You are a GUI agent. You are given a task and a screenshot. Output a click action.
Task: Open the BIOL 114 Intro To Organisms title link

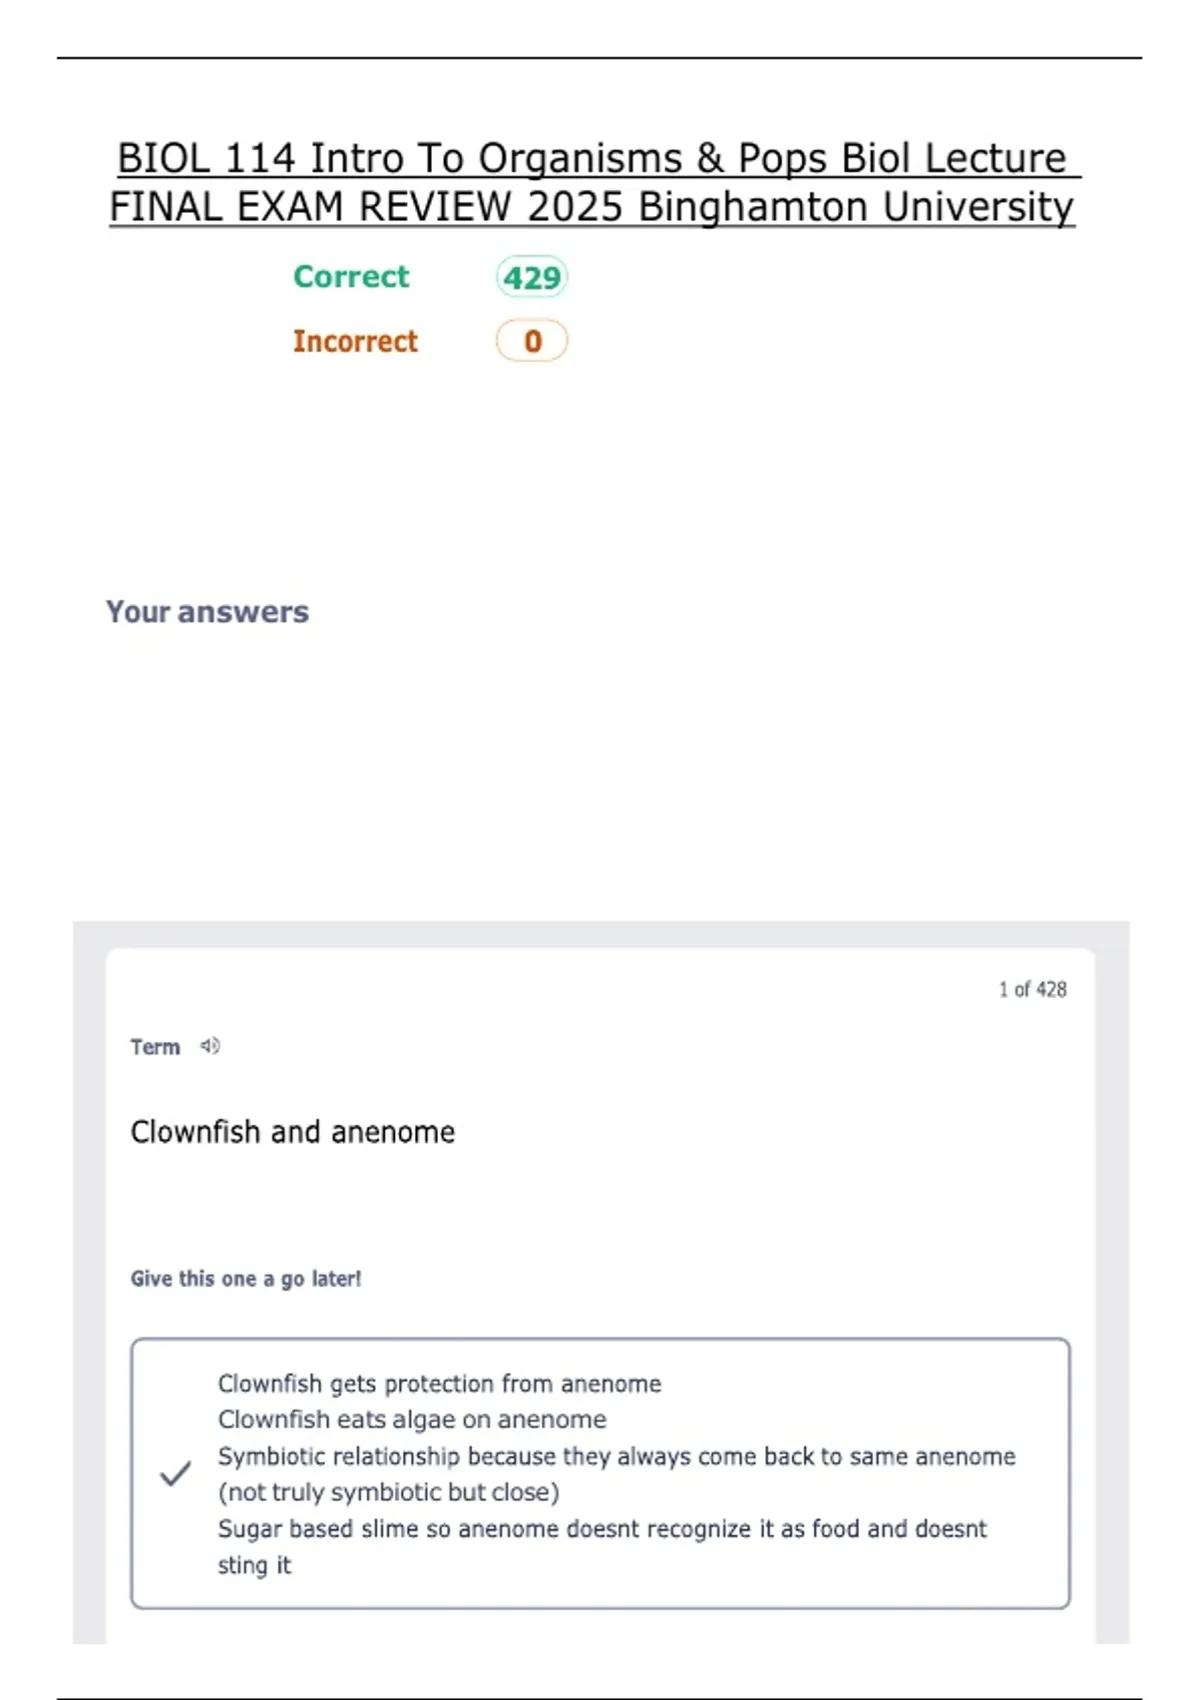(x=593, y=158)
